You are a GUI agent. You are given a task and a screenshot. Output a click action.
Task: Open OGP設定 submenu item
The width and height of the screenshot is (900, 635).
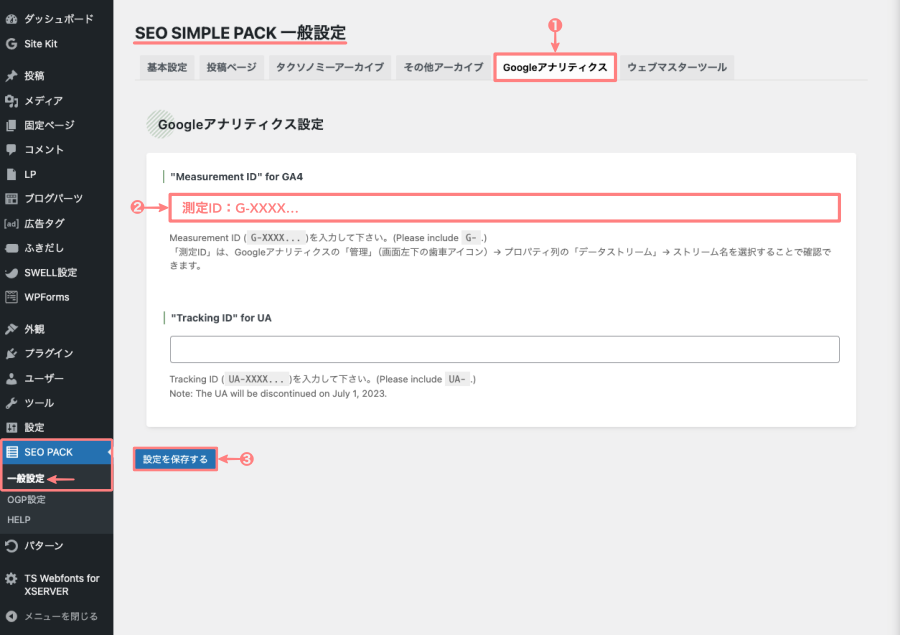[26, 500]
